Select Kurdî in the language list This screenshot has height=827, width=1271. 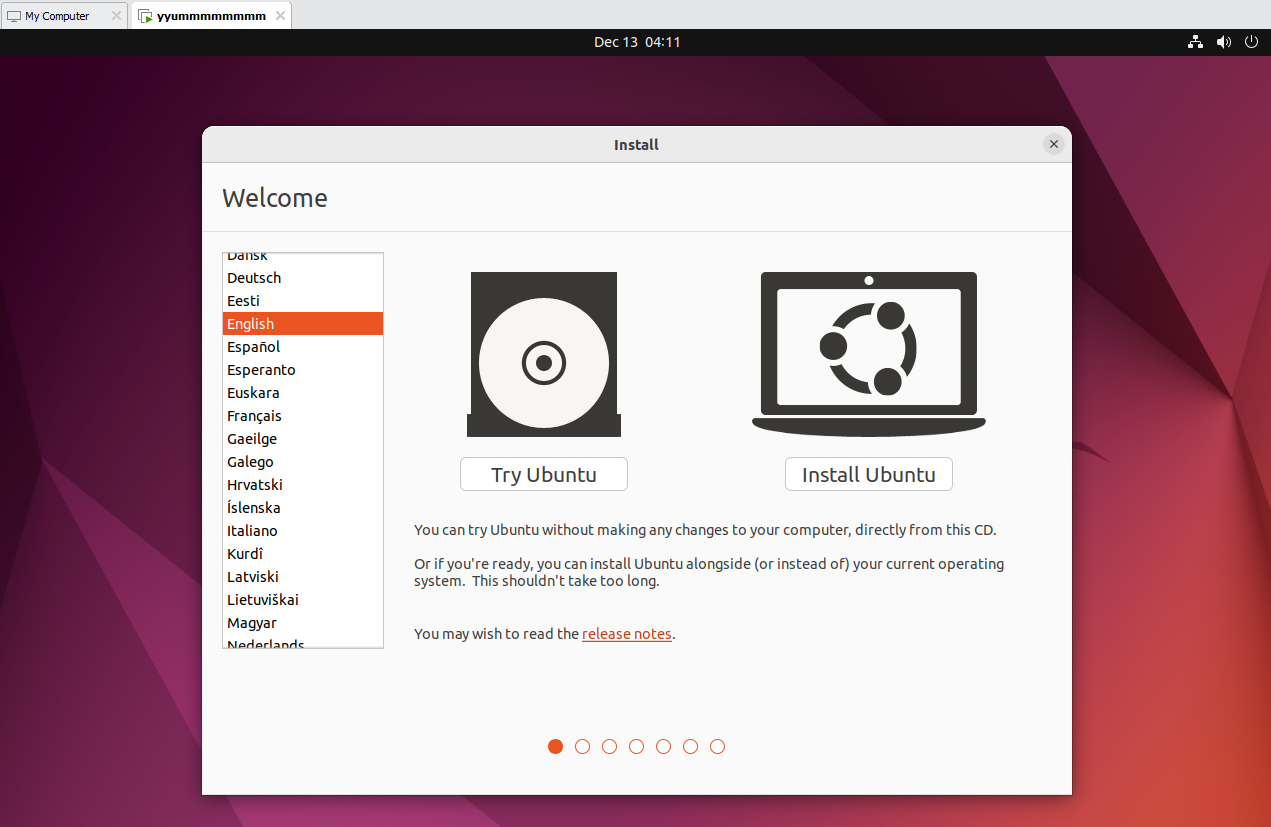[303, 554]
